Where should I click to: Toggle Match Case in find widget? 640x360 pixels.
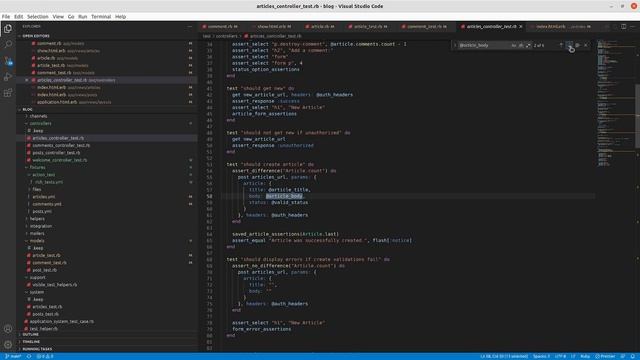tap(514, 45)
